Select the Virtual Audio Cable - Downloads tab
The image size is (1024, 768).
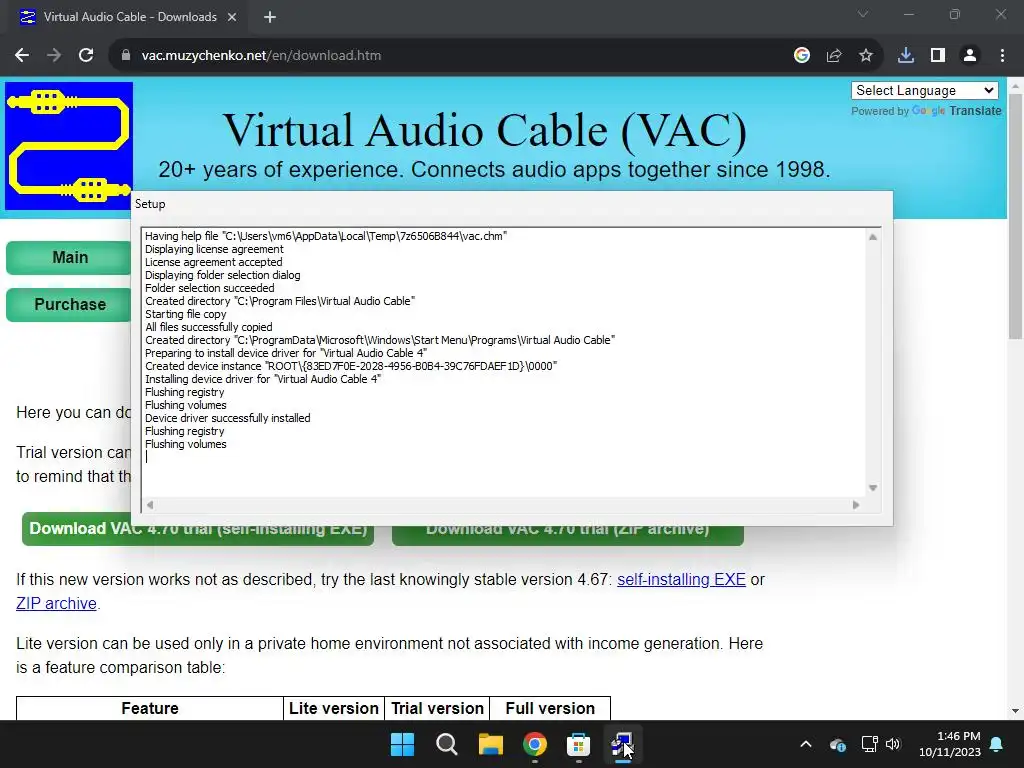click(130, 17)
